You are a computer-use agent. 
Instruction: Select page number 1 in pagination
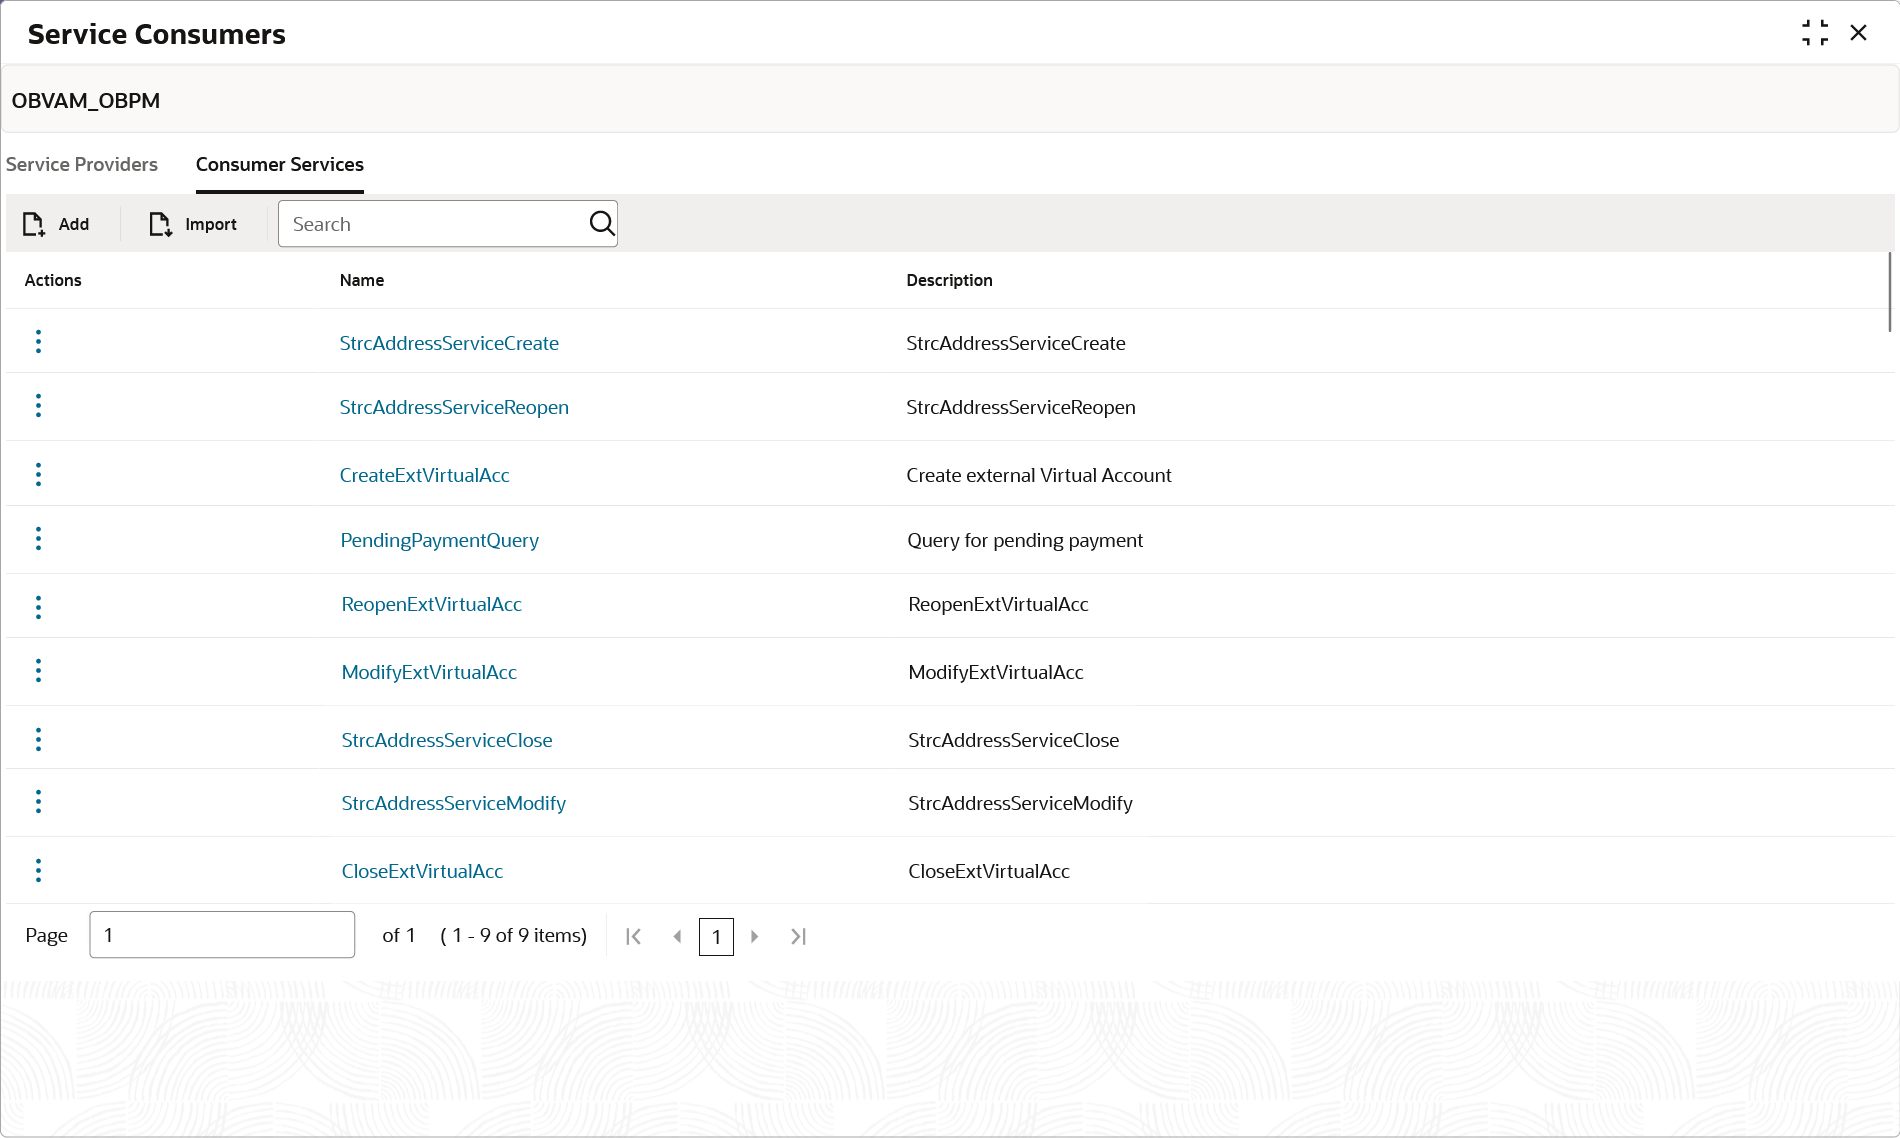click(x=716, y=937)
